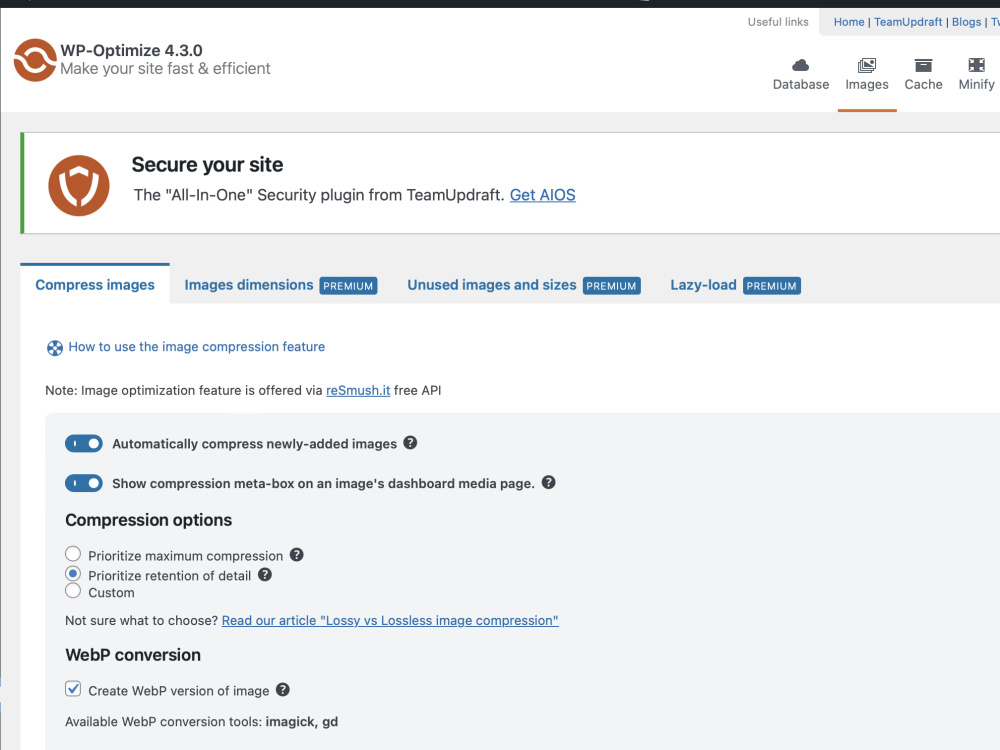The height and width of the screenshot is (750, 1000).
Task: Click the 'Compression options' heading
Action: coord(149,520)
